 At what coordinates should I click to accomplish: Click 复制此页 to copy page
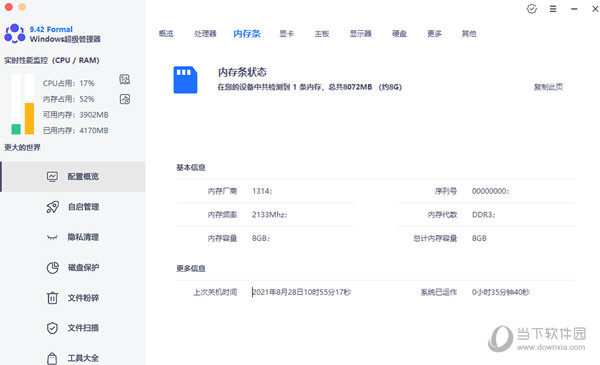pyautogui.click(x=548, y=87)
